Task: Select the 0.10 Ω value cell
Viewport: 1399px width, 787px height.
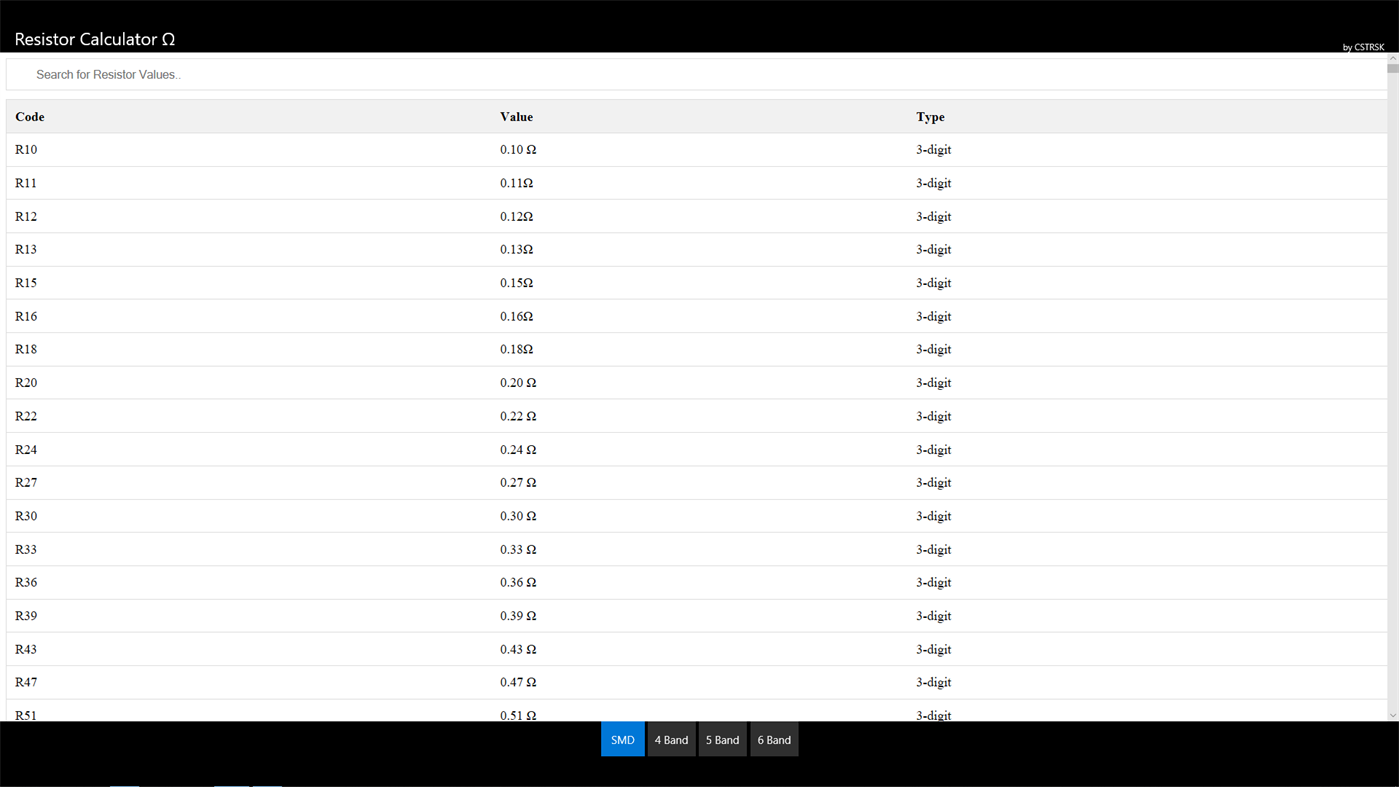Action: [x=518, y=150]
